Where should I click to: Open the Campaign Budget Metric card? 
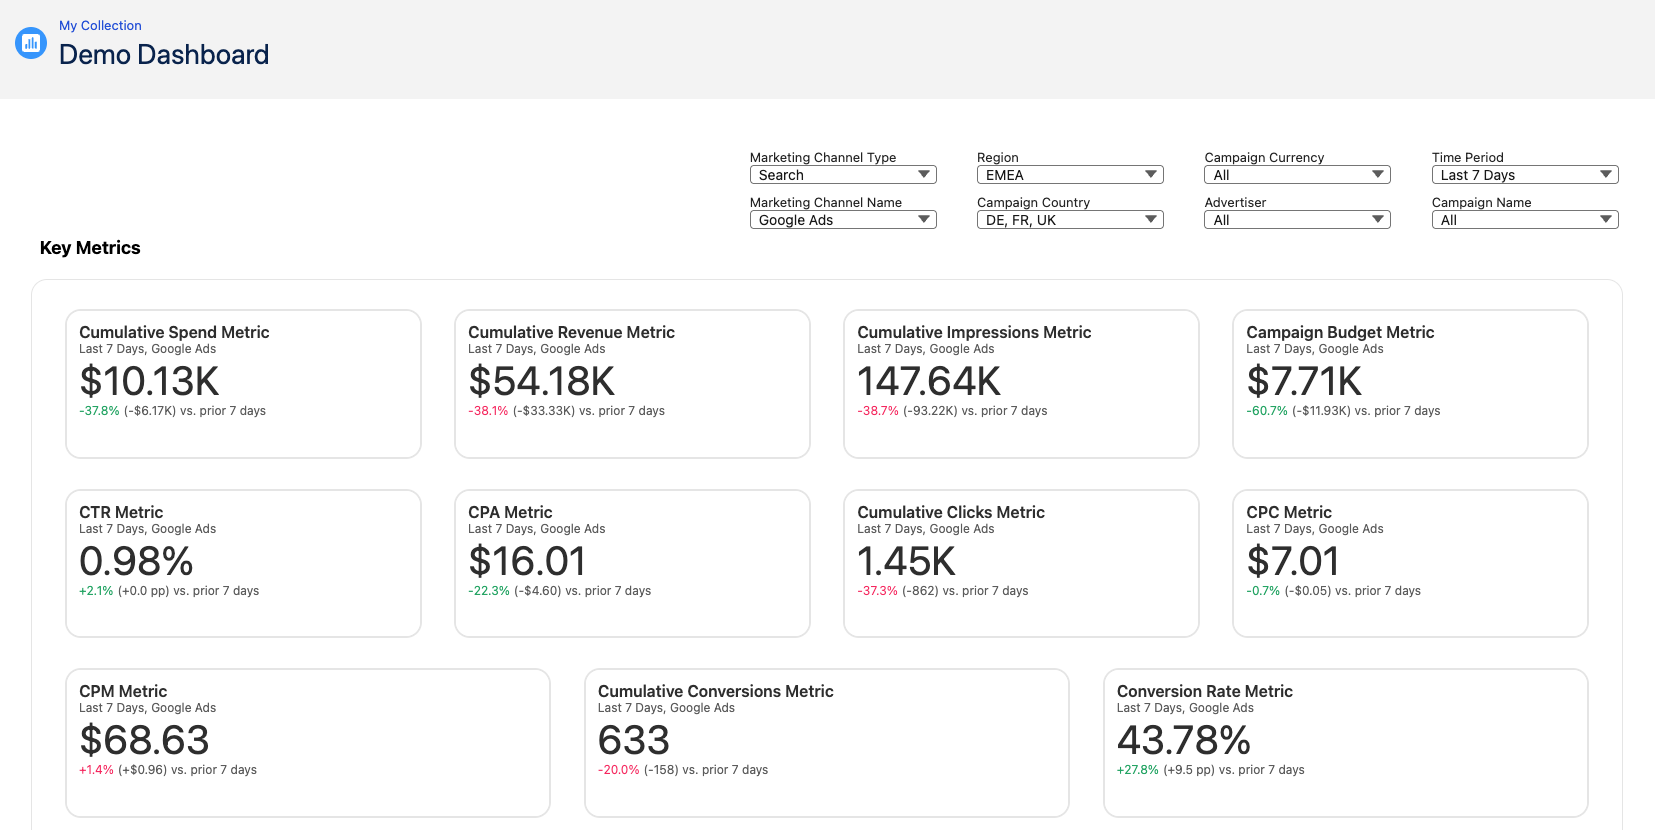1409,384
